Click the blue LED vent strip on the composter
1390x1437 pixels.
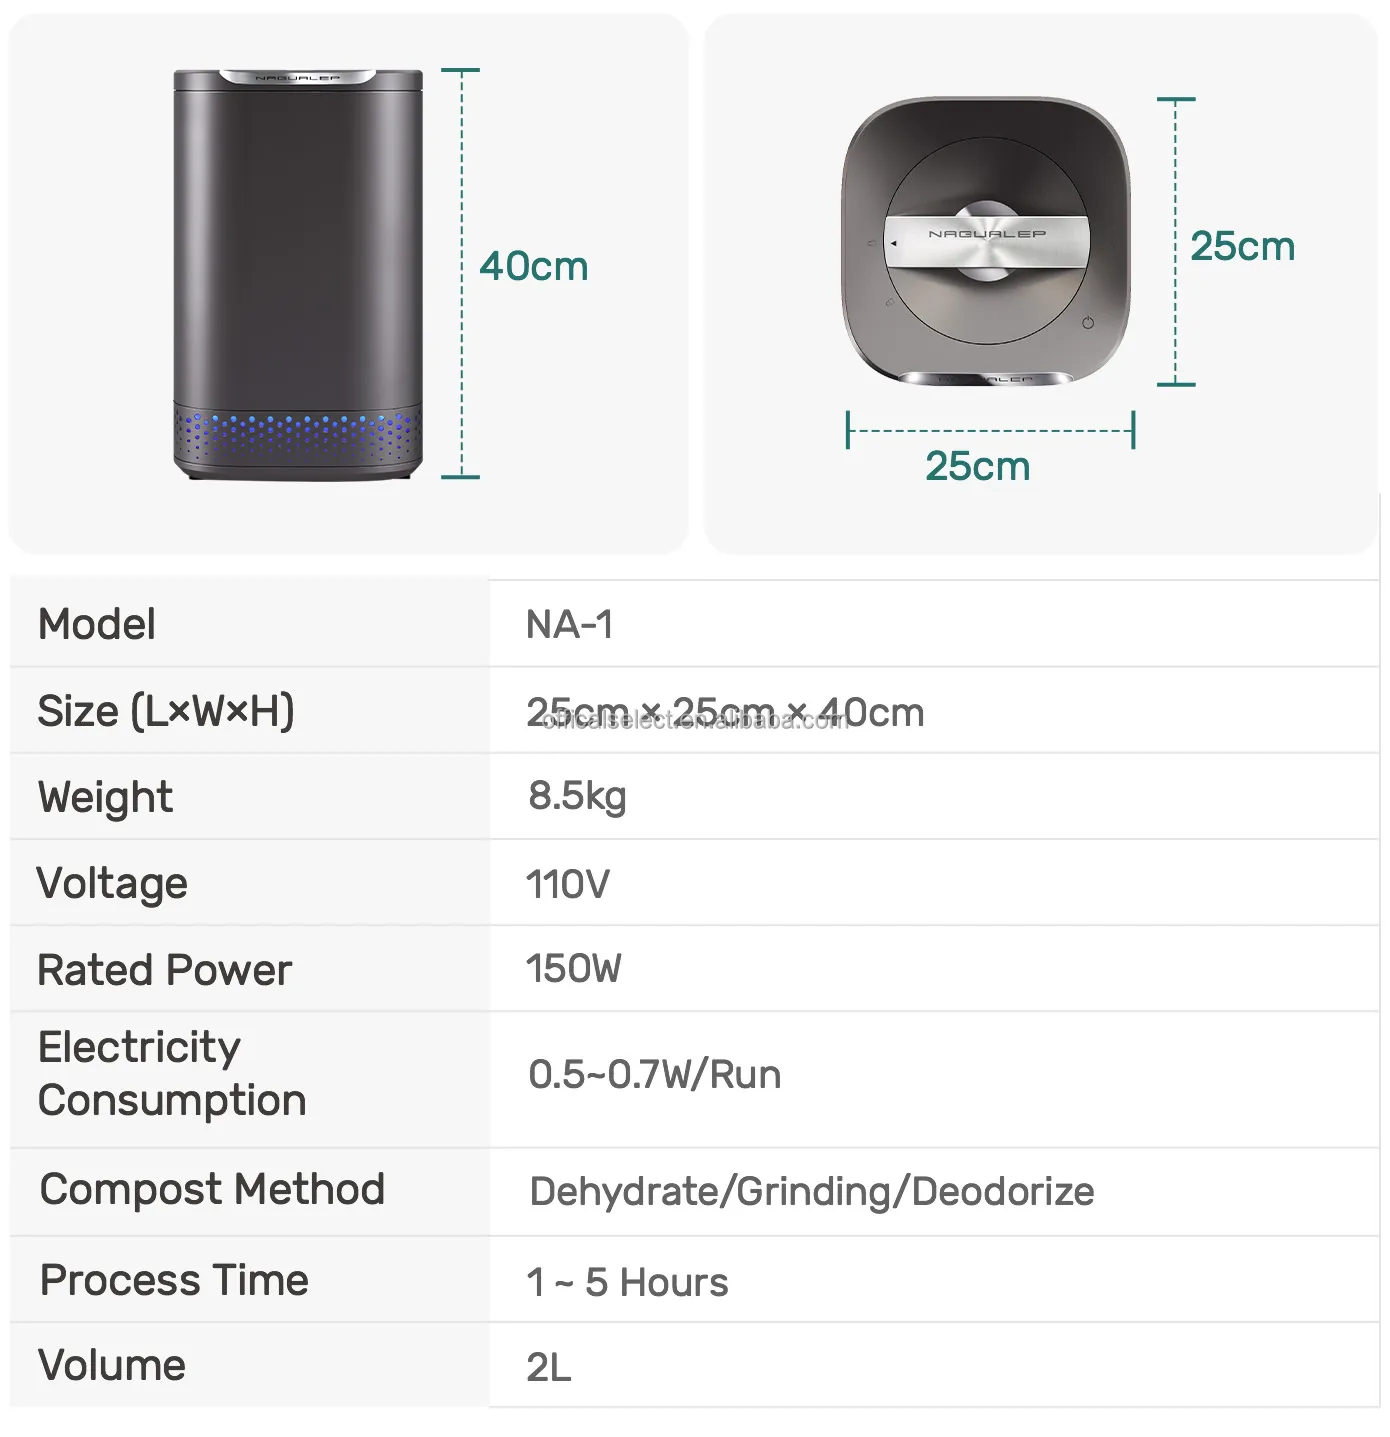[x=297, y=434]
